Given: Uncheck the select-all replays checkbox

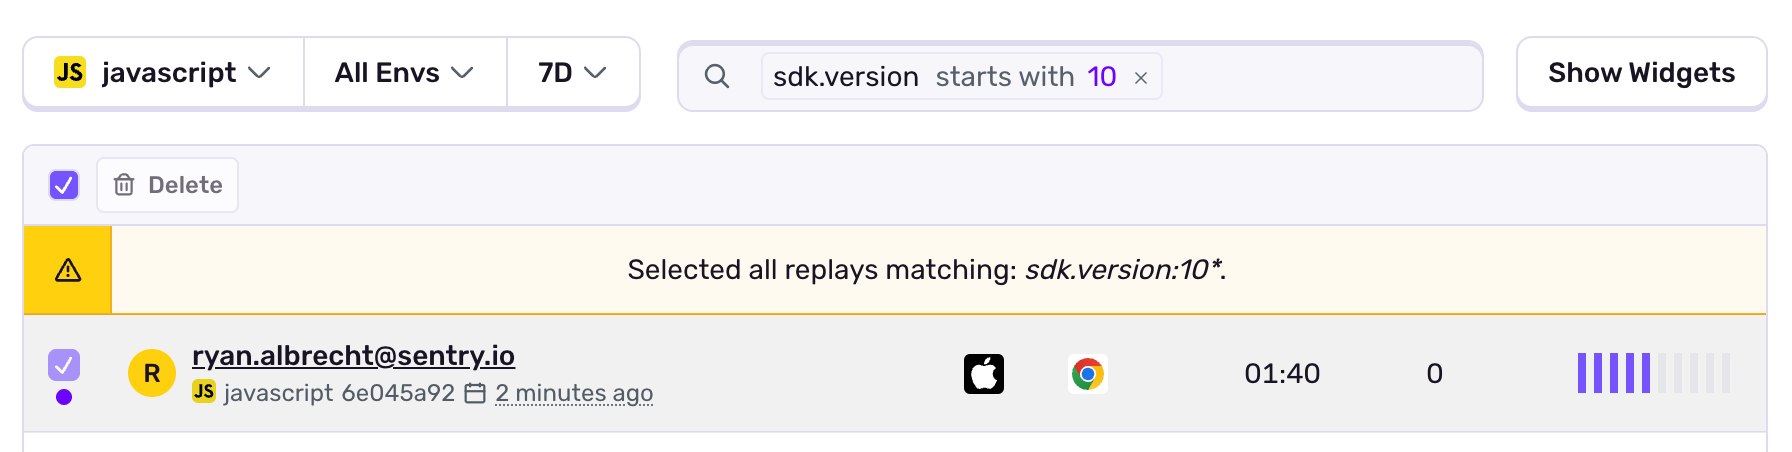Looking at the screenshot, I should coord(64,185).
